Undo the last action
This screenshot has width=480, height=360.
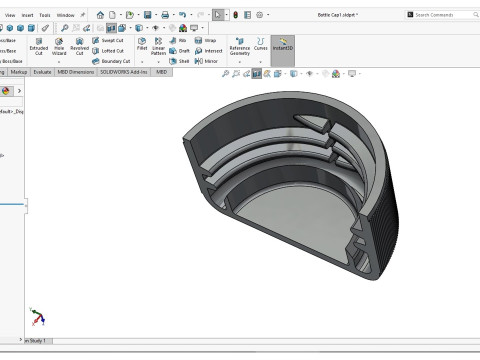tap(182, 15)
